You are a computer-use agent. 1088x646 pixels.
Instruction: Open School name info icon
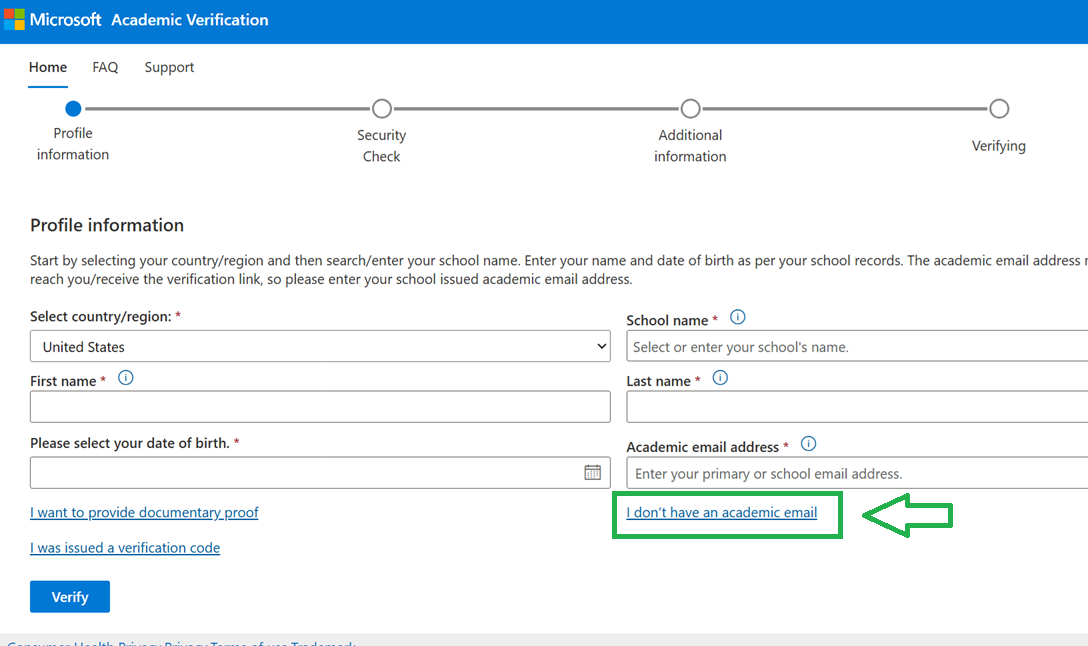(x=738, y=317)
